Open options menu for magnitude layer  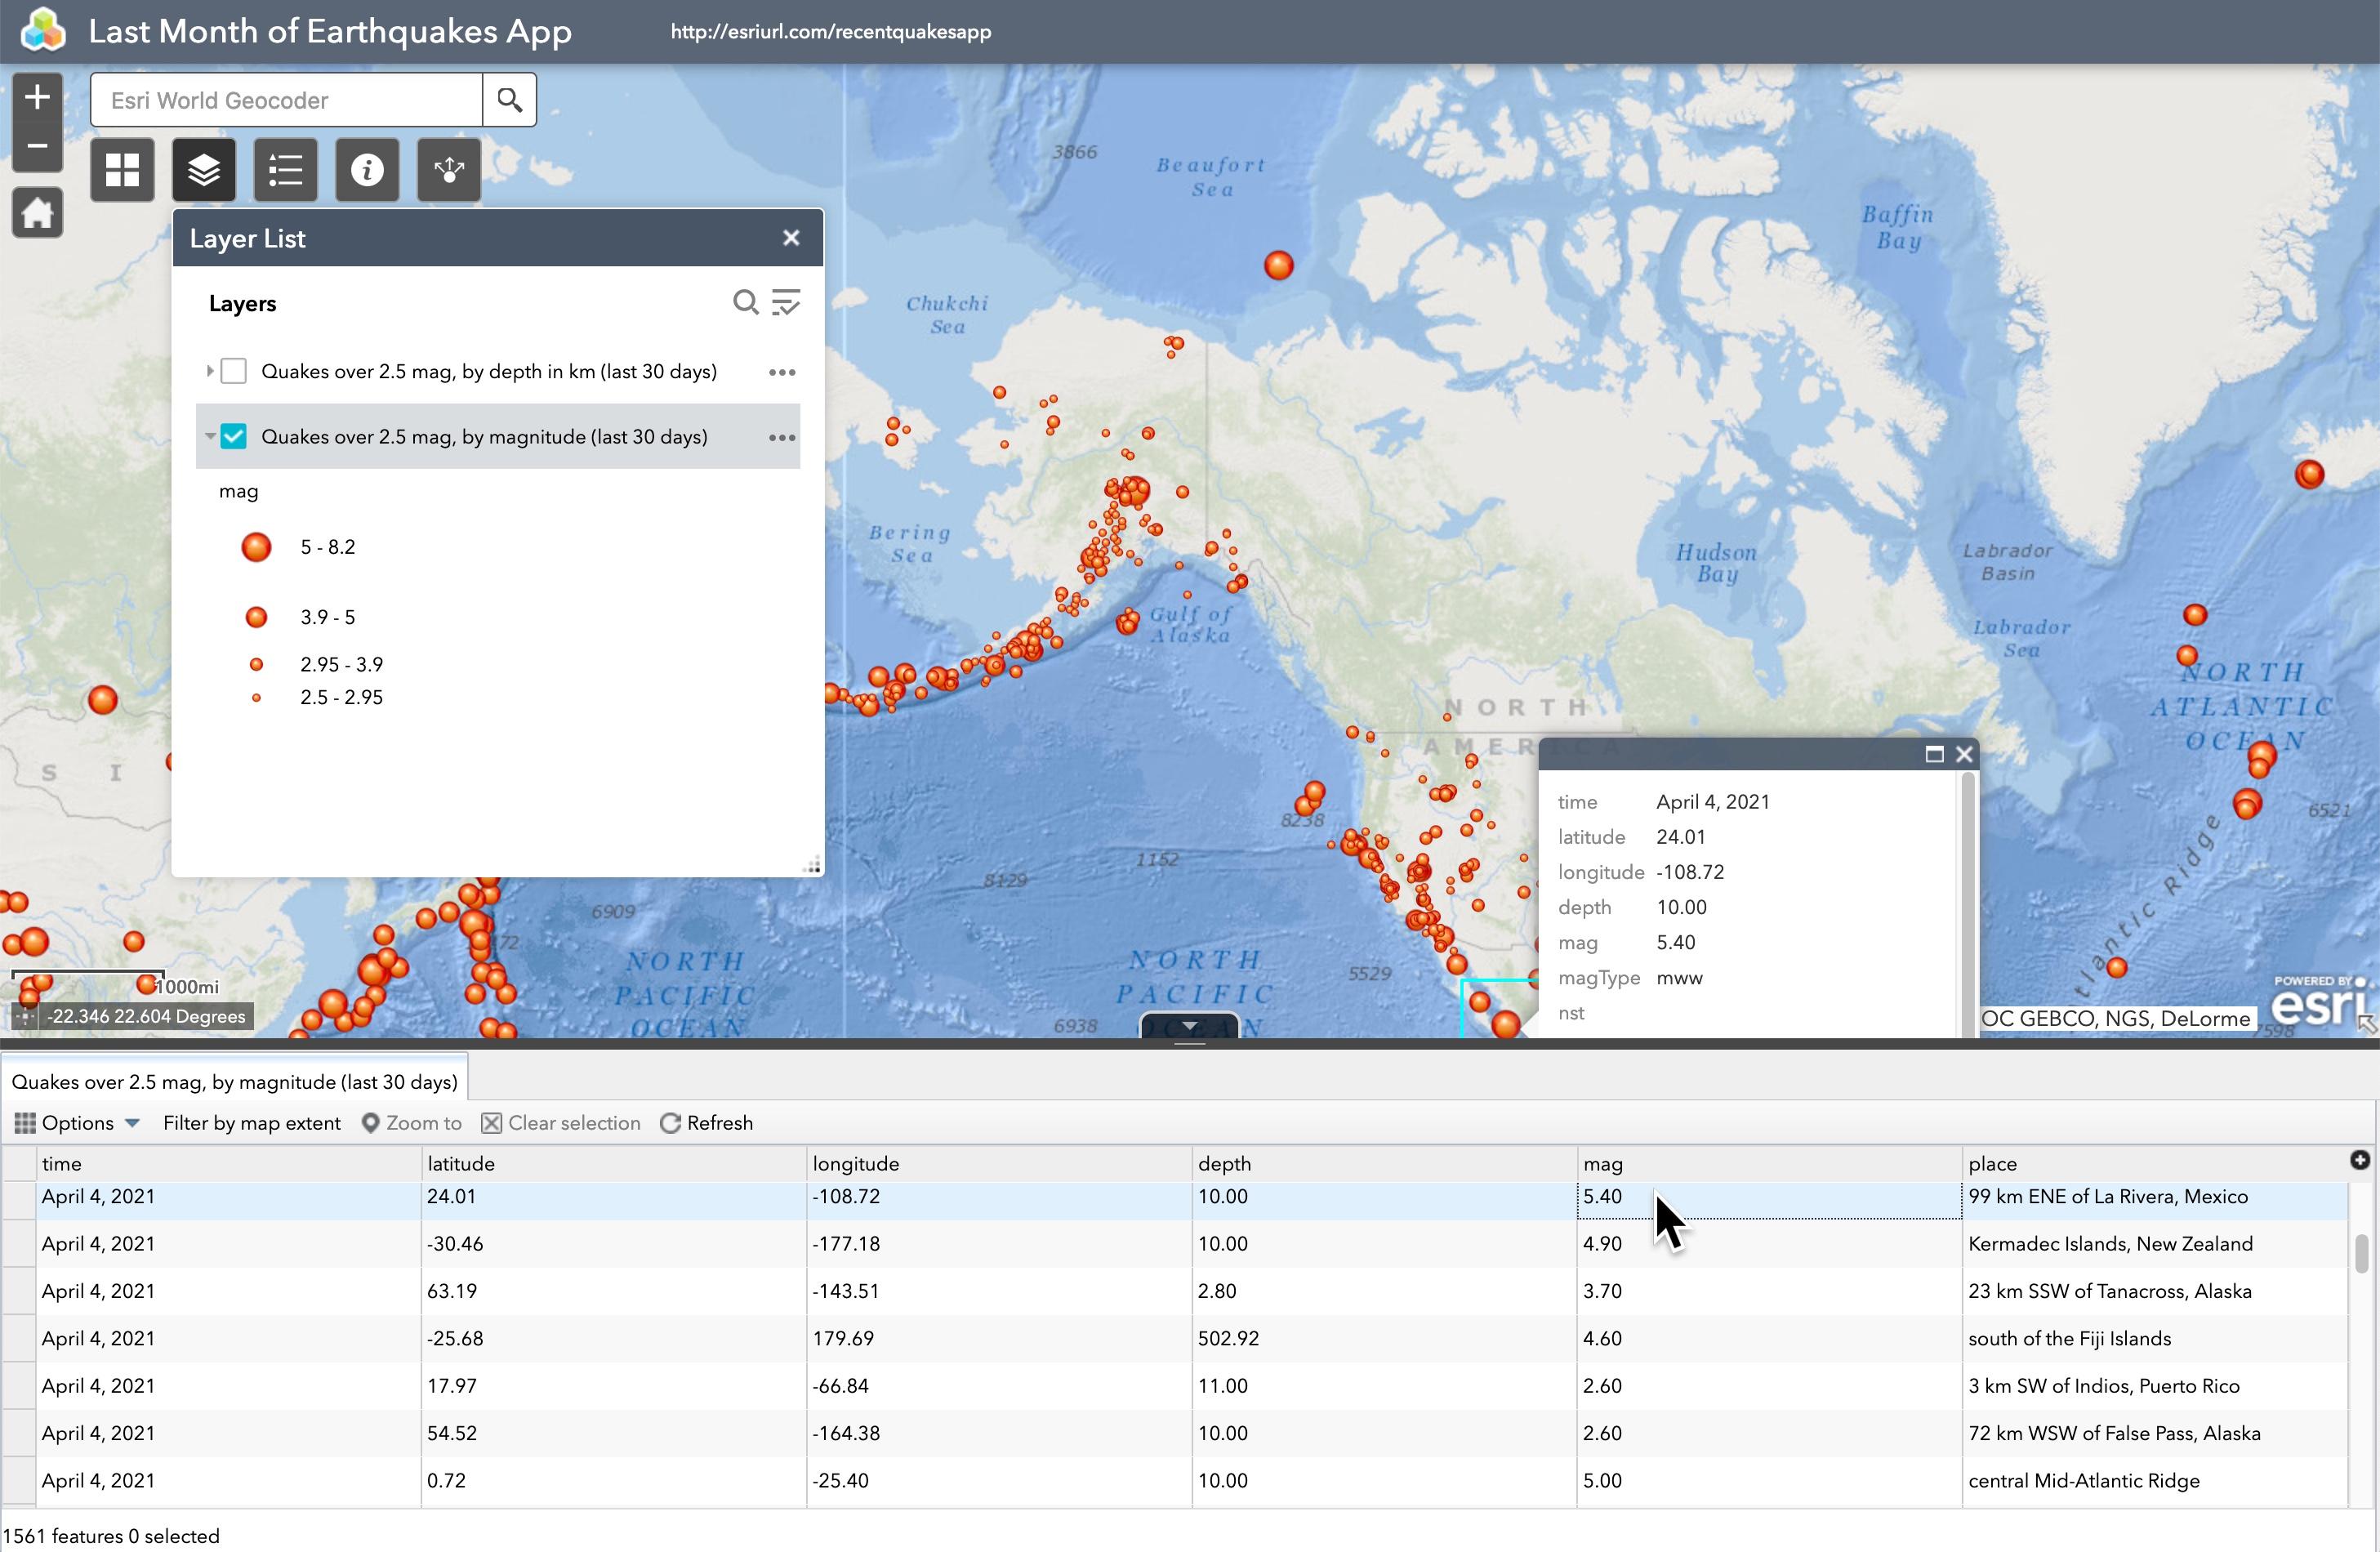782,438
